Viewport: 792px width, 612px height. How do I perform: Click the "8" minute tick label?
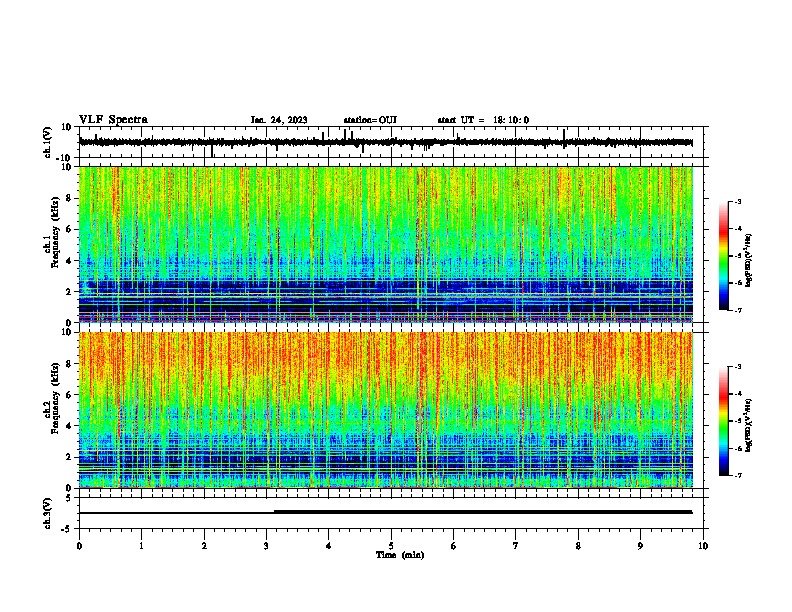click(578, 546)
